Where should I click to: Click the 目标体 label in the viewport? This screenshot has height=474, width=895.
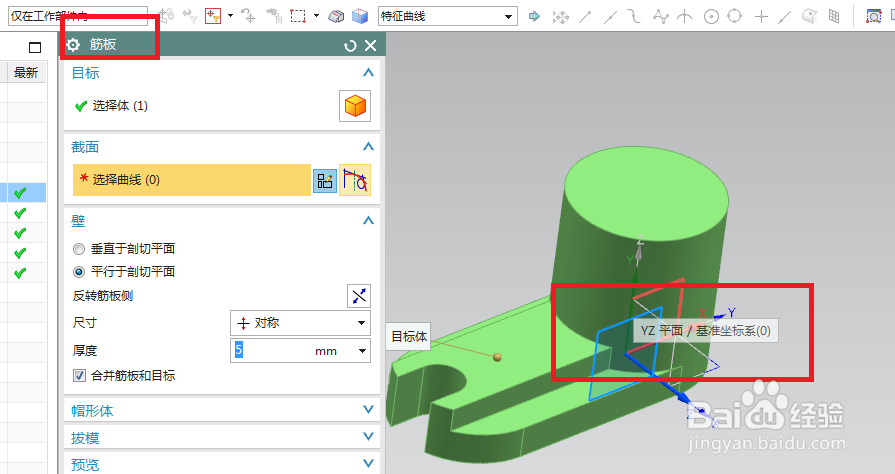pyautogui.click(x=409, y=337)
